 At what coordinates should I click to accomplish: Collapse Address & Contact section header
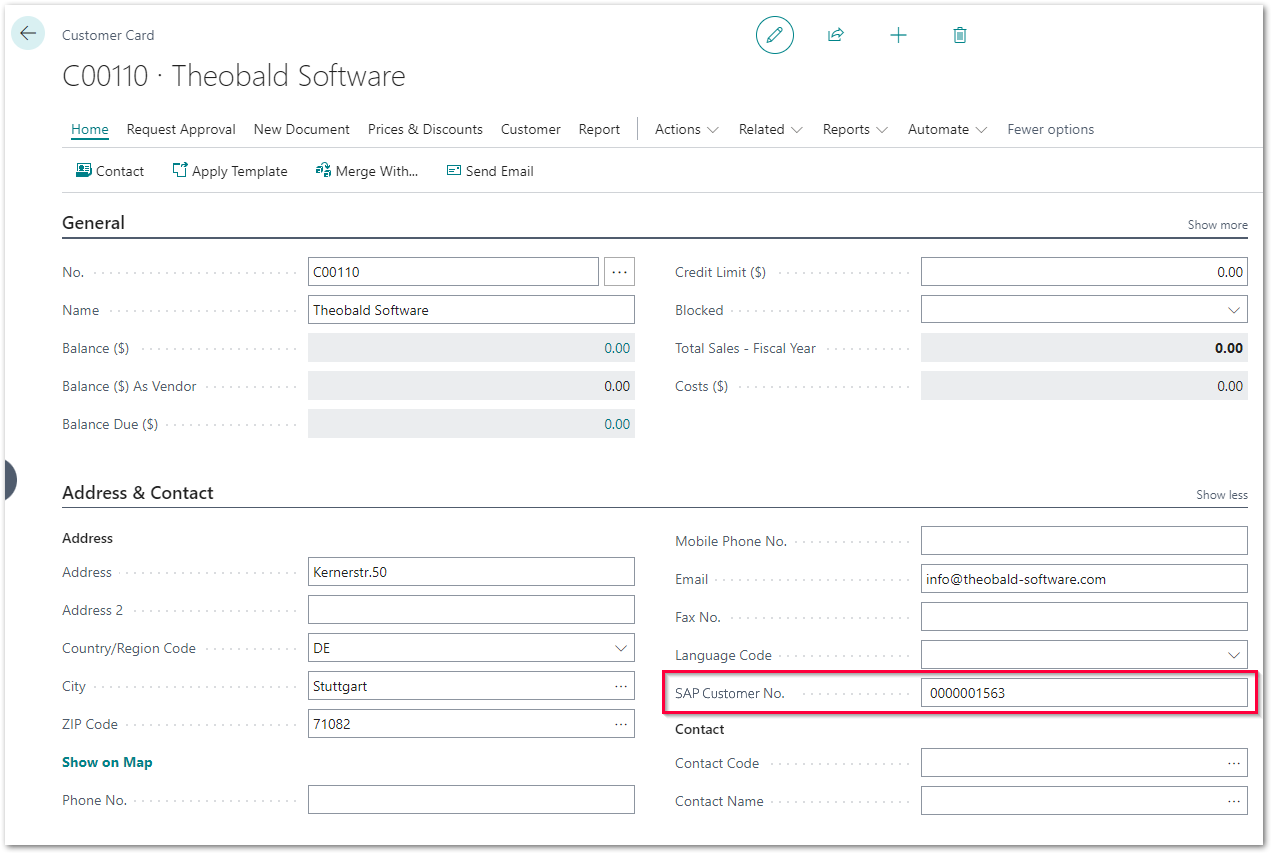coord(138,493)
